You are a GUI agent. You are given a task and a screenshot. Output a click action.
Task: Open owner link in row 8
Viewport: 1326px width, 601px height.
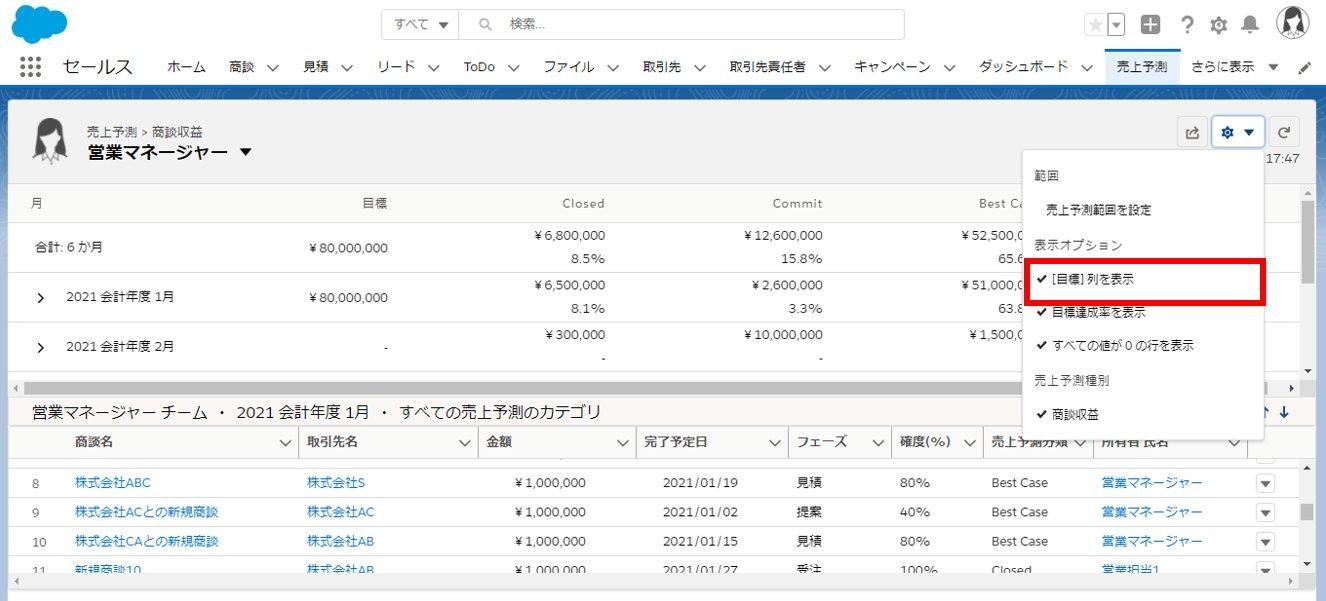[1152, 483]
